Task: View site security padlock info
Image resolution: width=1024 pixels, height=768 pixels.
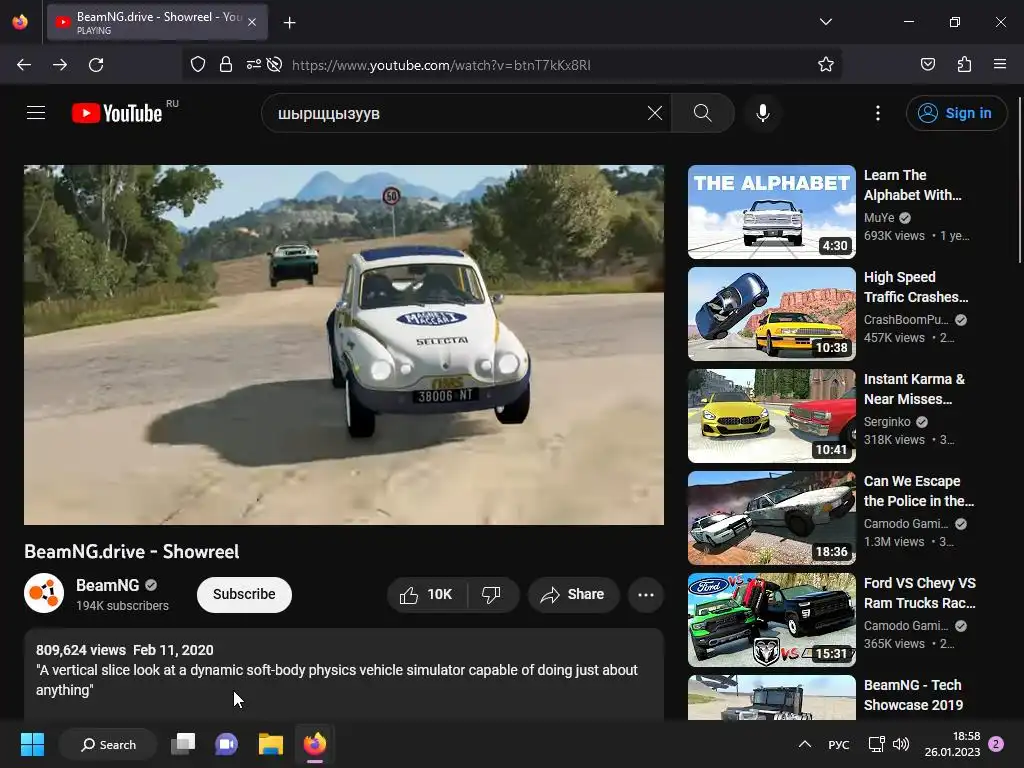Action: tap(226, 65)
